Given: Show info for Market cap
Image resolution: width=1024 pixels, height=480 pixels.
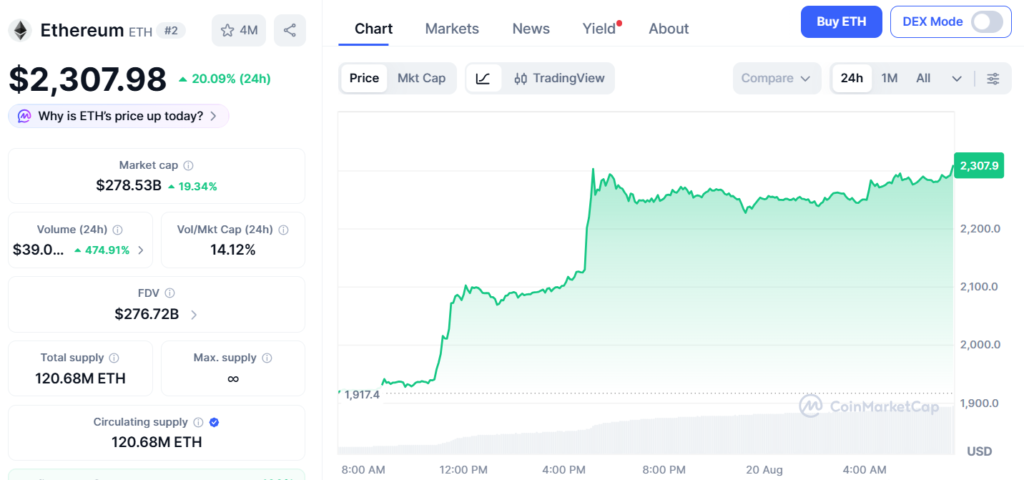Looking at the screenshot, I should point(188,166).
